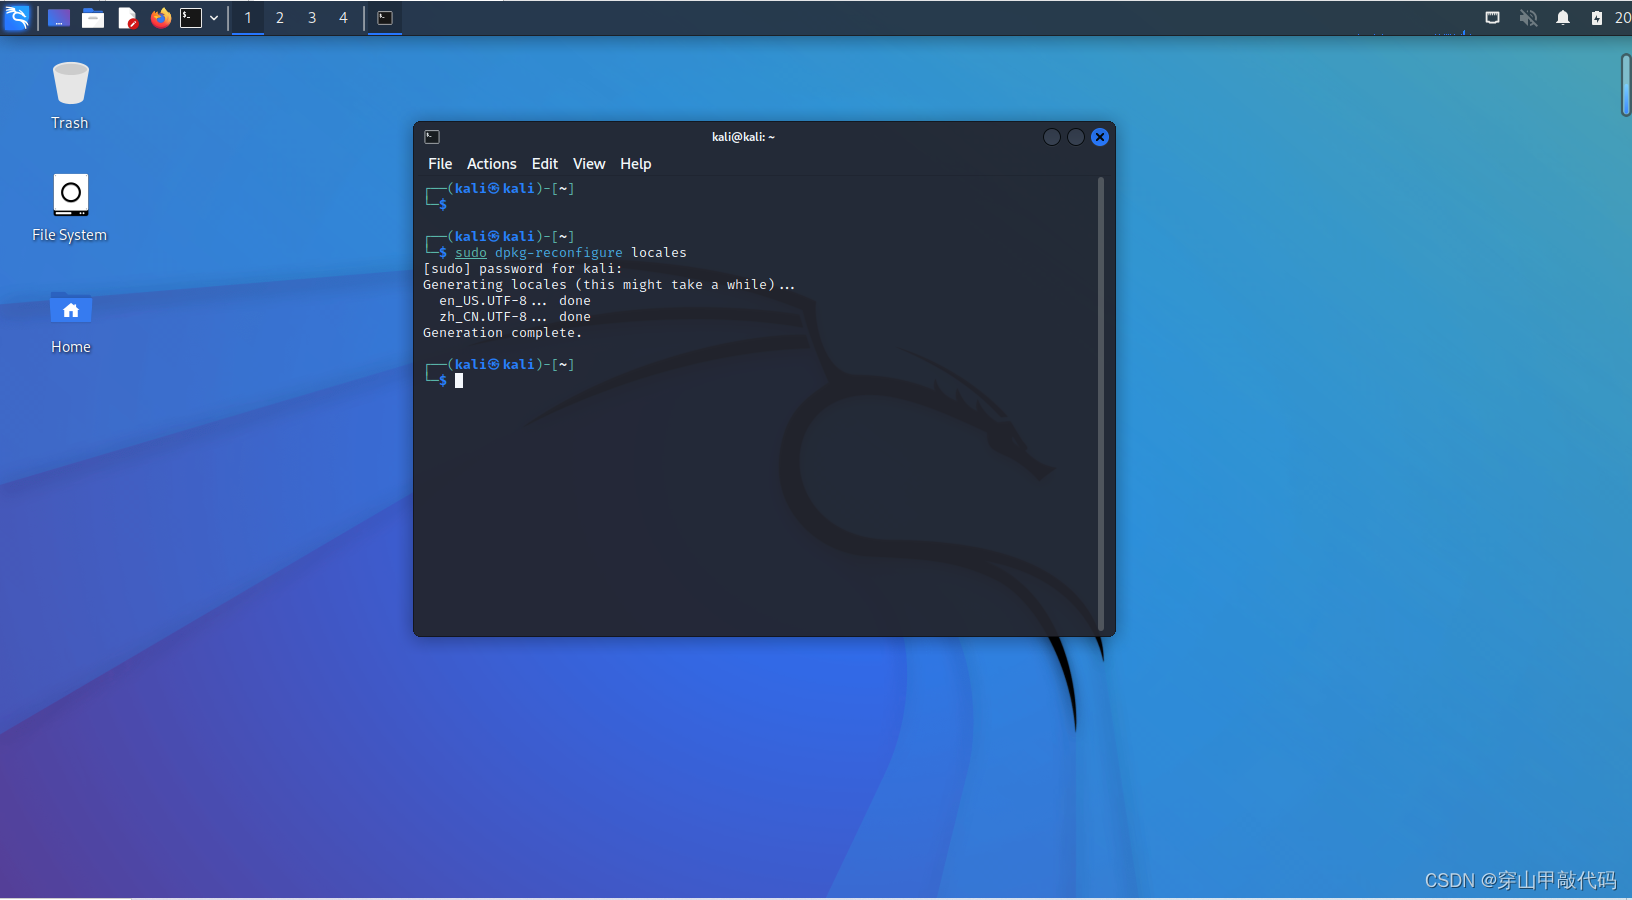Screen dimensions: 1632x900
Task: Minimize the terminal window
Action: pyautogui.click(x=1052, y=137)
